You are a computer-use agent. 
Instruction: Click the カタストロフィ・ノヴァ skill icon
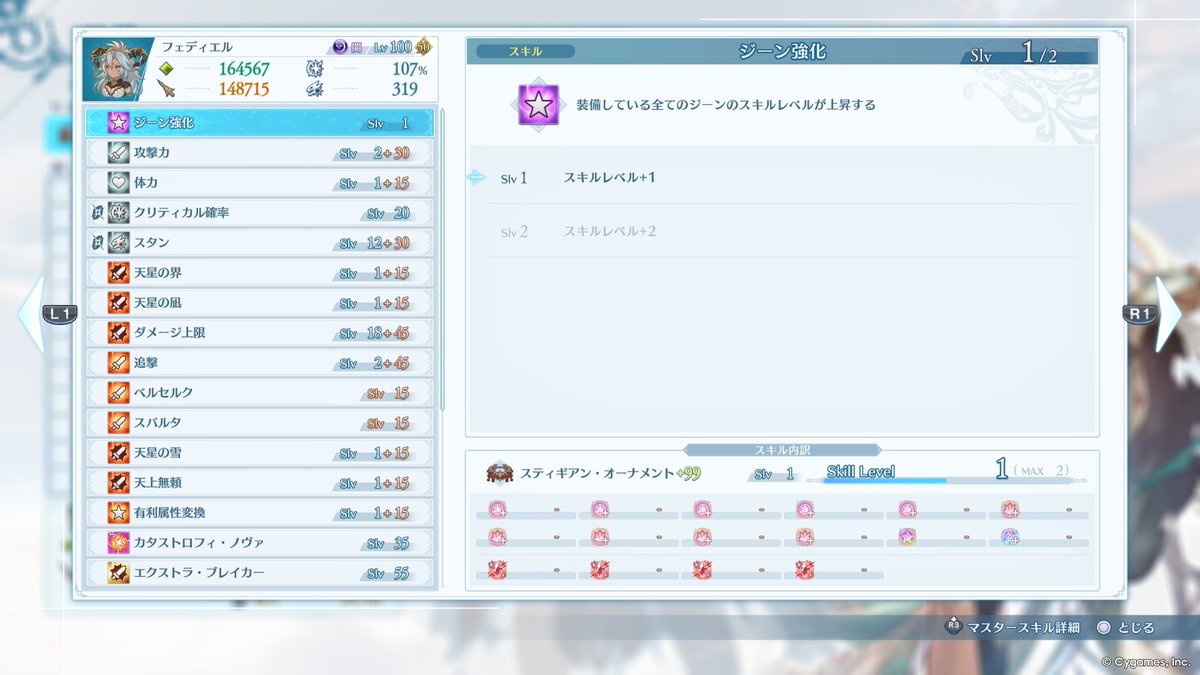[119, 542]
